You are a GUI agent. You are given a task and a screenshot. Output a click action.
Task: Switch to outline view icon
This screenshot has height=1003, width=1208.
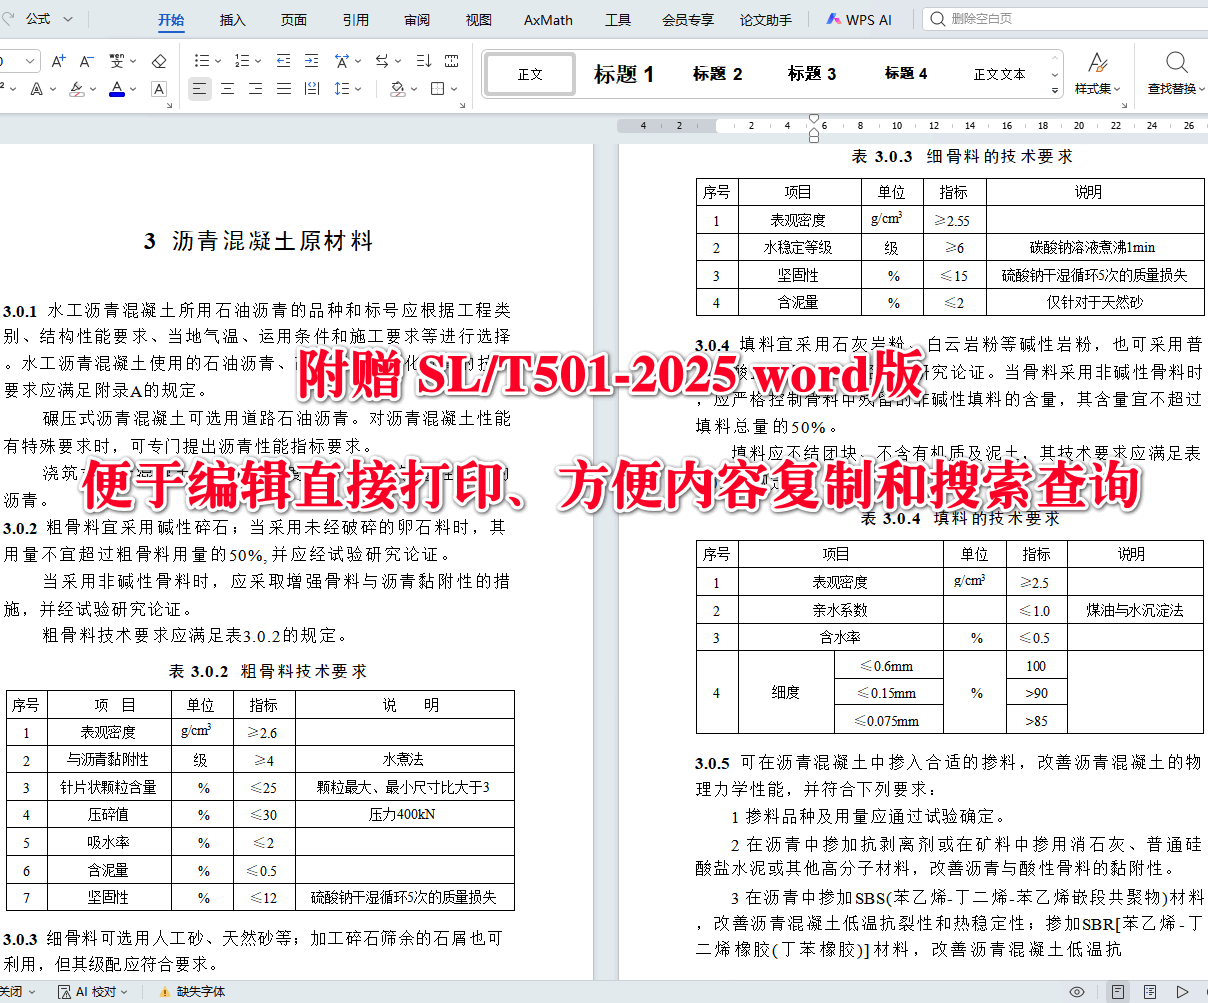tap(1151, 992)
